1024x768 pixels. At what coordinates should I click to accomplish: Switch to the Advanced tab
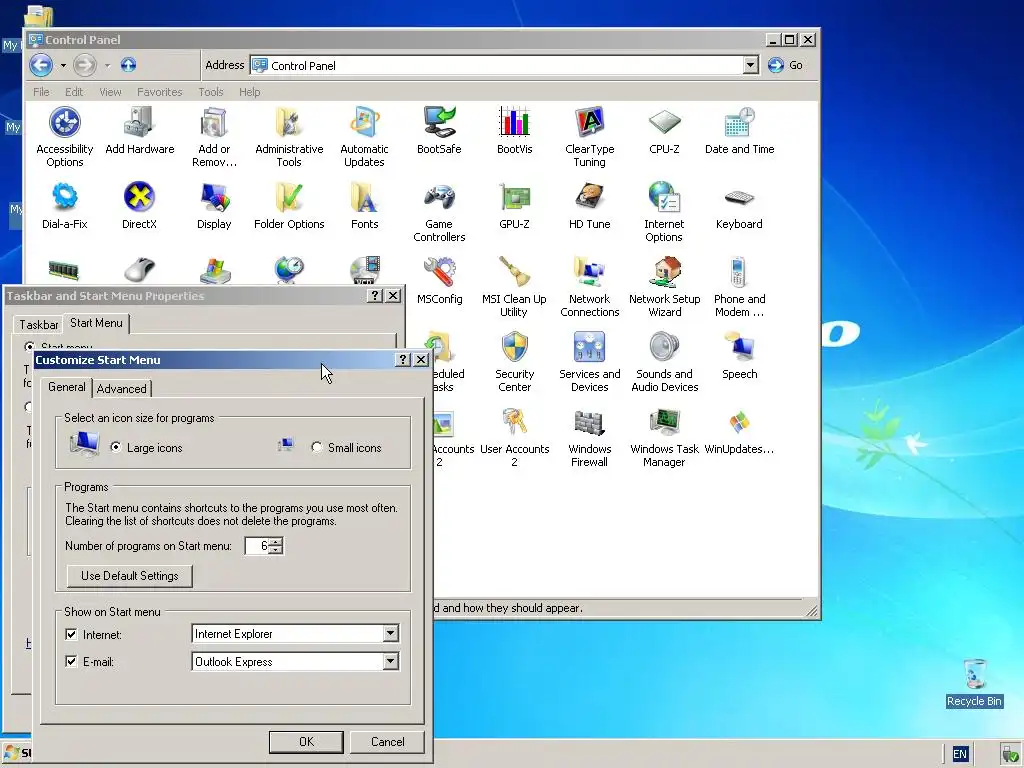click(x=121, y=389)
